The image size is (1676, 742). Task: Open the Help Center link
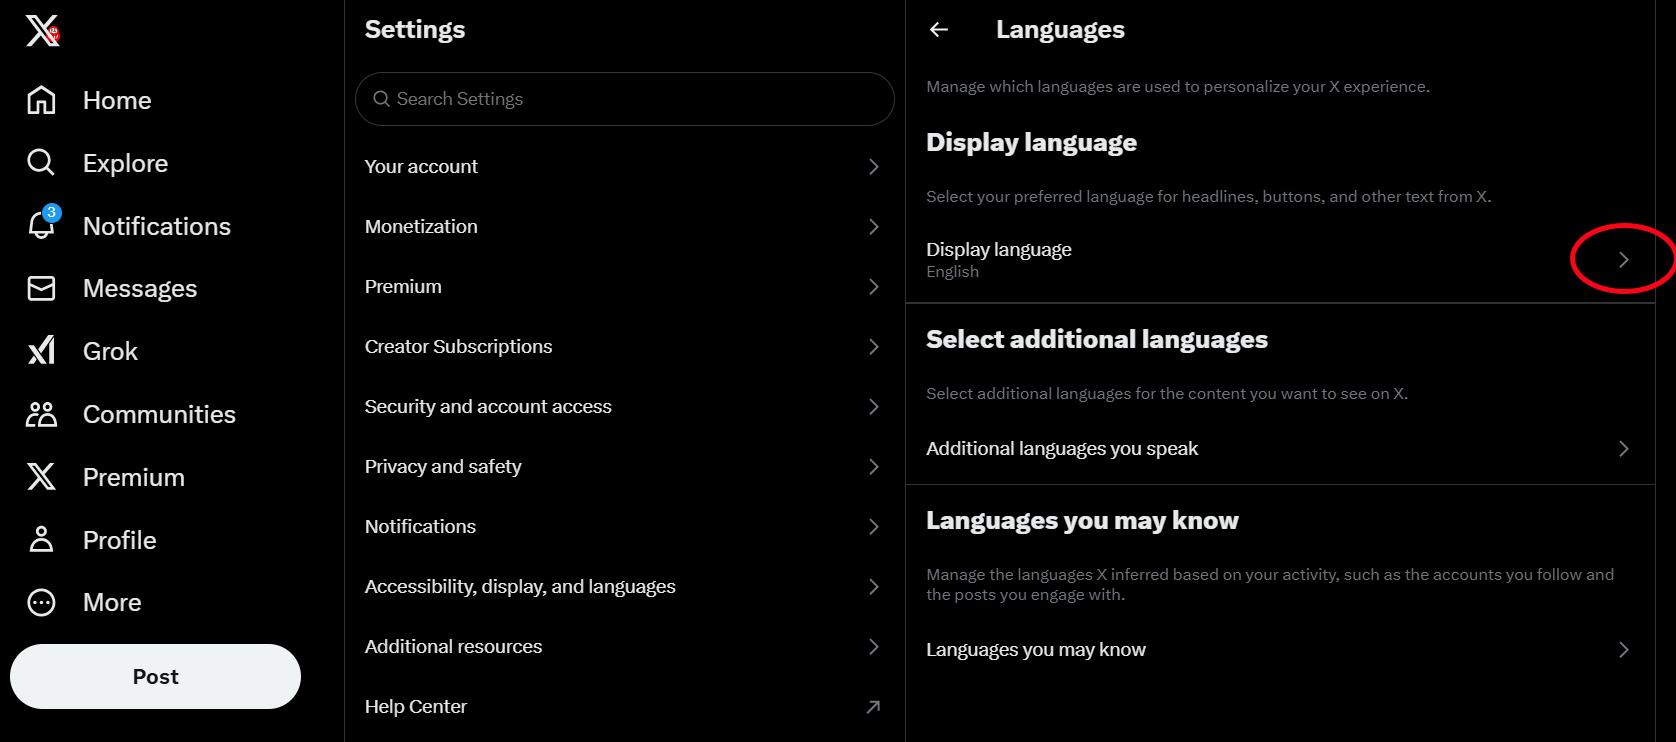tap(622, 707)
